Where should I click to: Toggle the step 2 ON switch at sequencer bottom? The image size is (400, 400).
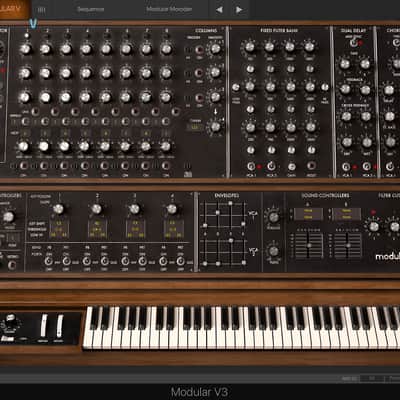coord(44,166)
